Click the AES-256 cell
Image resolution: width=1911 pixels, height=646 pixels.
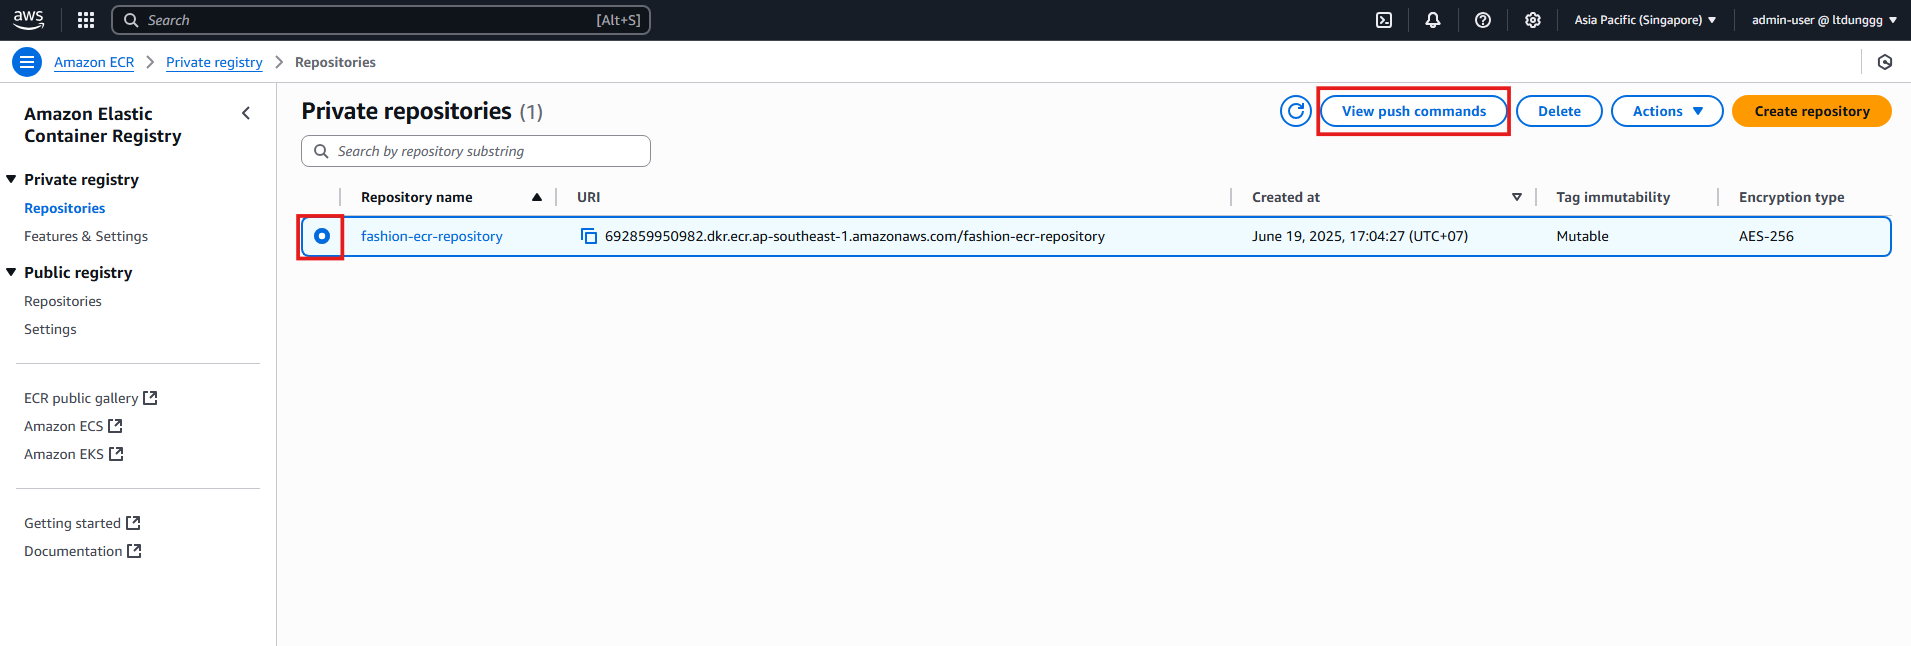[x=1766, y=236]
